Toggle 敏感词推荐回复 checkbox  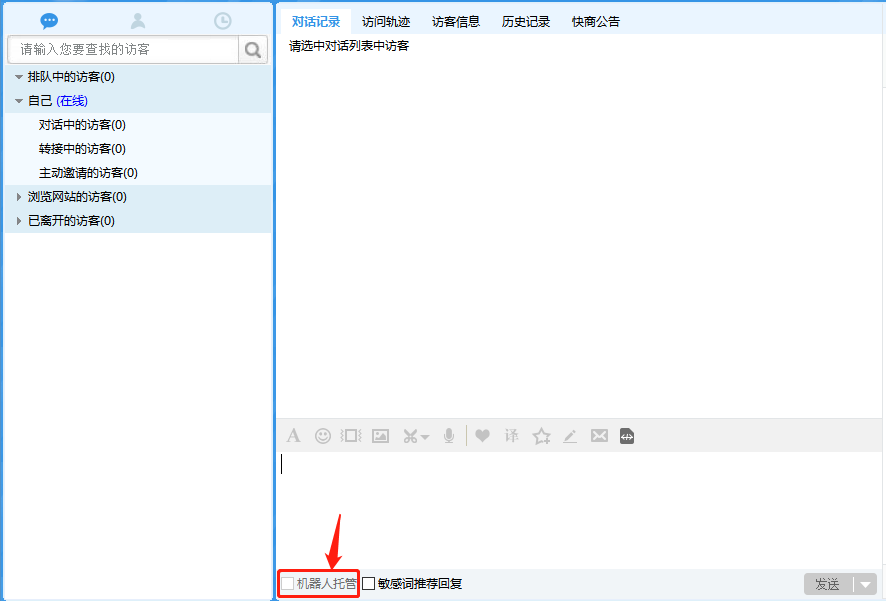tap(369, 584)
